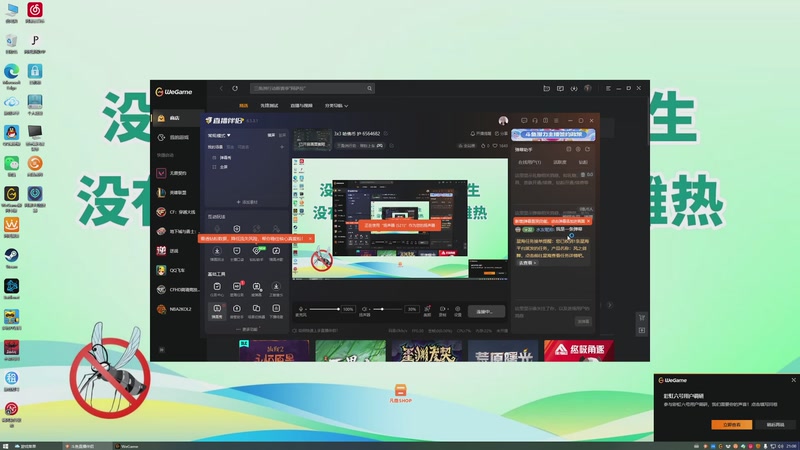Image resolution: width=800 pixels, height=450 pixels.
Task: Click the add source plus button
Action: click(x=247, y=202)
